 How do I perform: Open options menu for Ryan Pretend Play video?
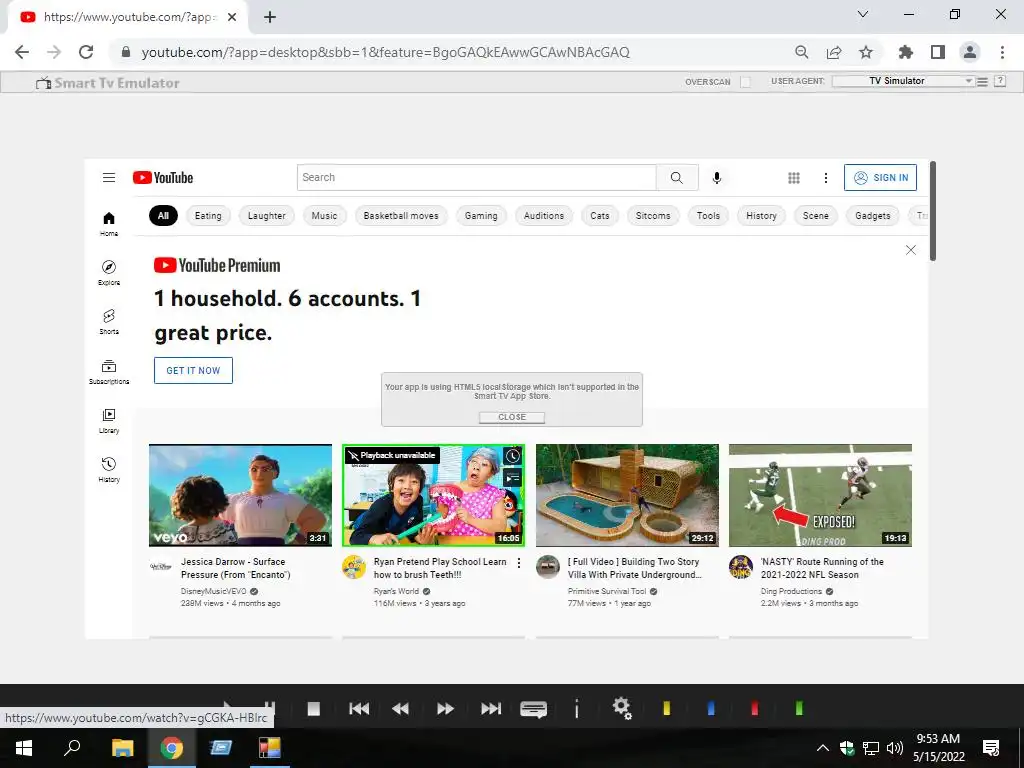519,563
